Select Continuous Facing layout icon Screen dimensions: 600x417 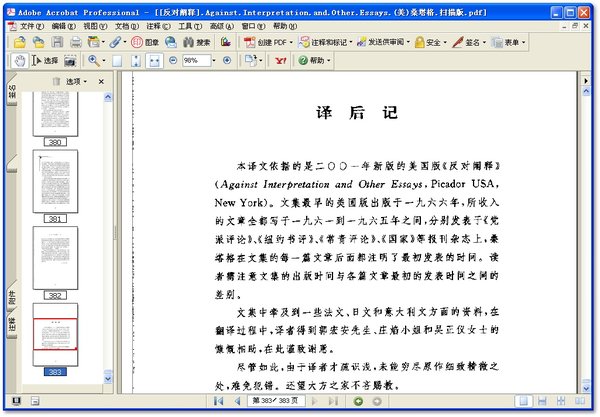point(561,401)
